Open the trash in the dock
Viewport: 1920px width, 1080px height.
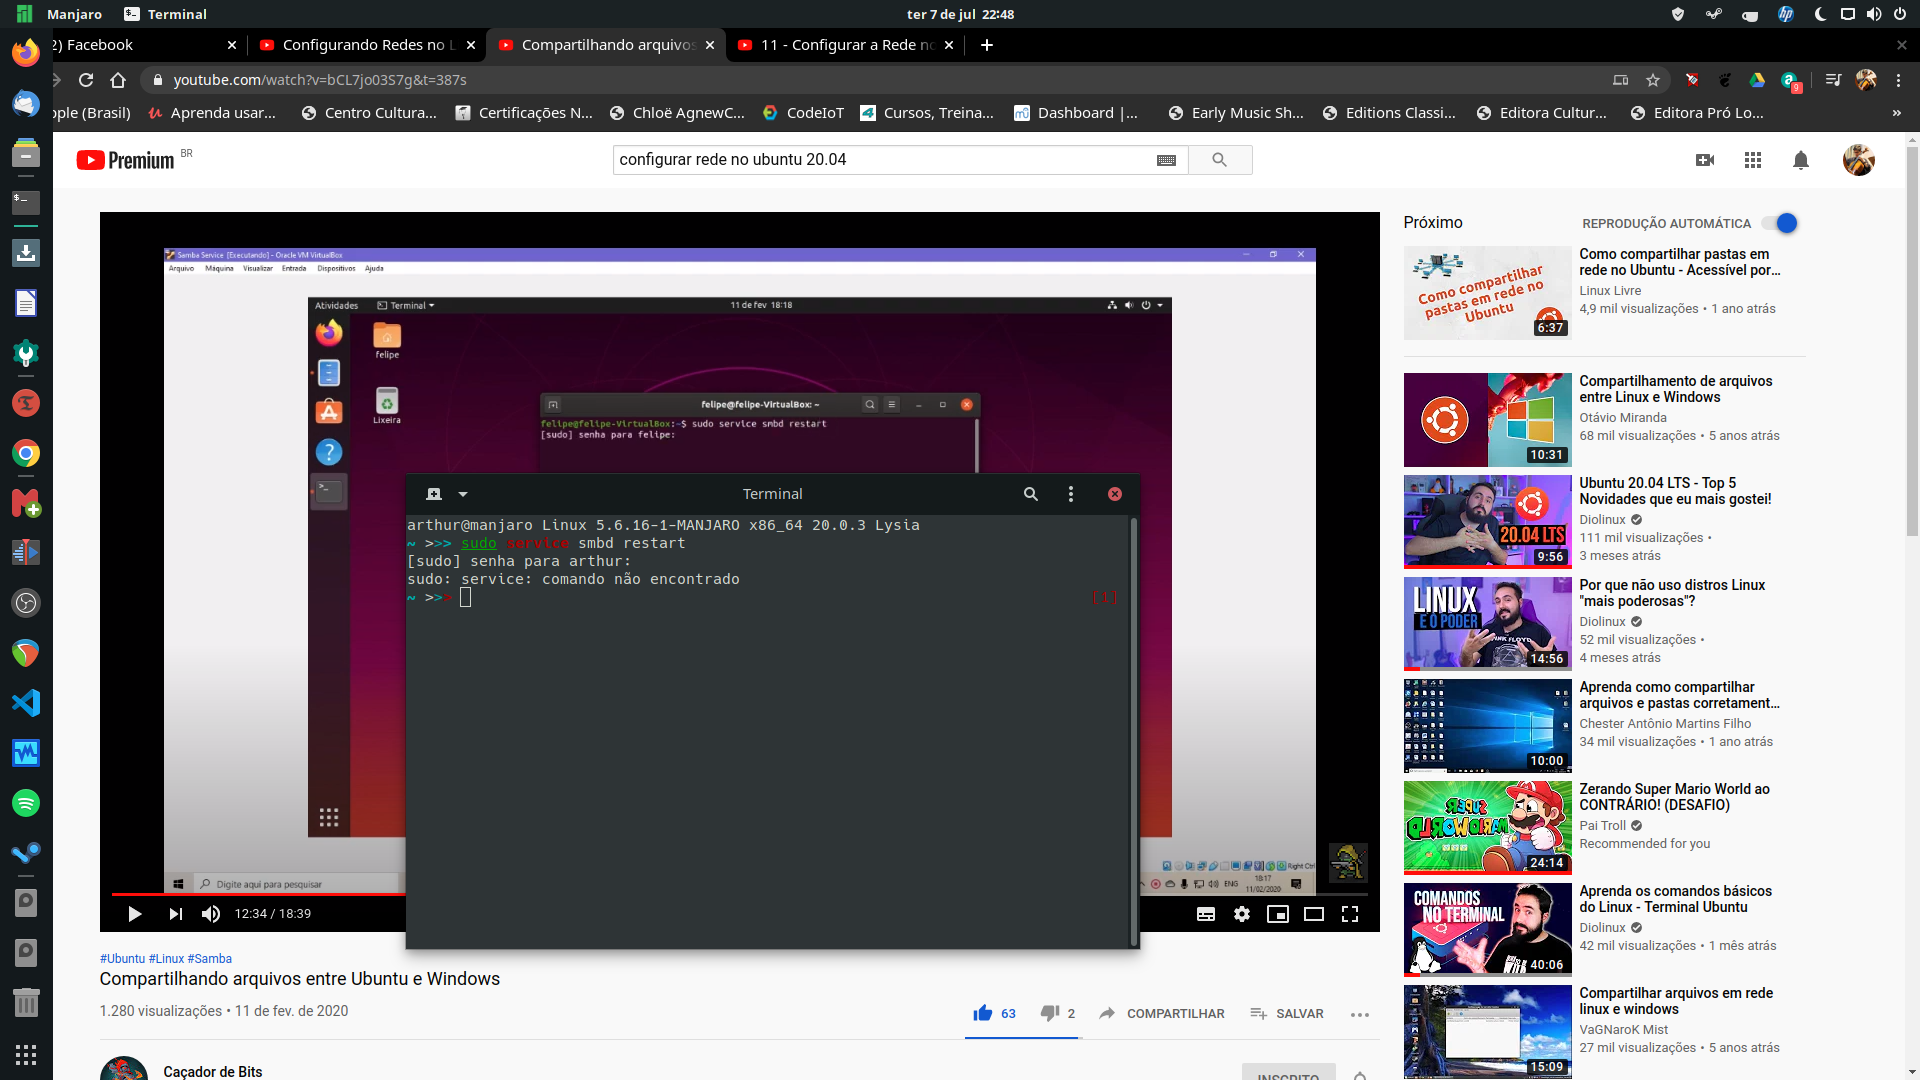pos(26,1002)
